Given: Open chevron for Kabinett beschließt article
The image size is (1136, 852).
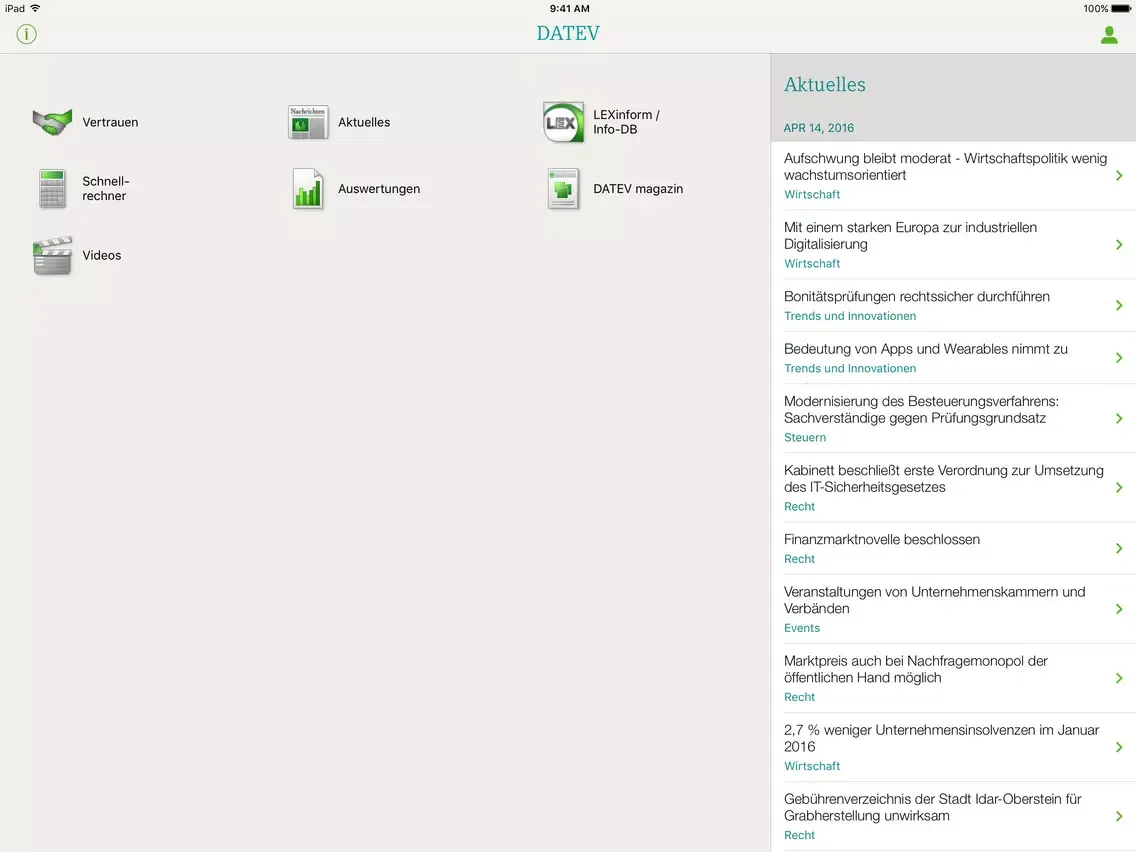Looking at the screenshot, I should tap(1119, 488).
